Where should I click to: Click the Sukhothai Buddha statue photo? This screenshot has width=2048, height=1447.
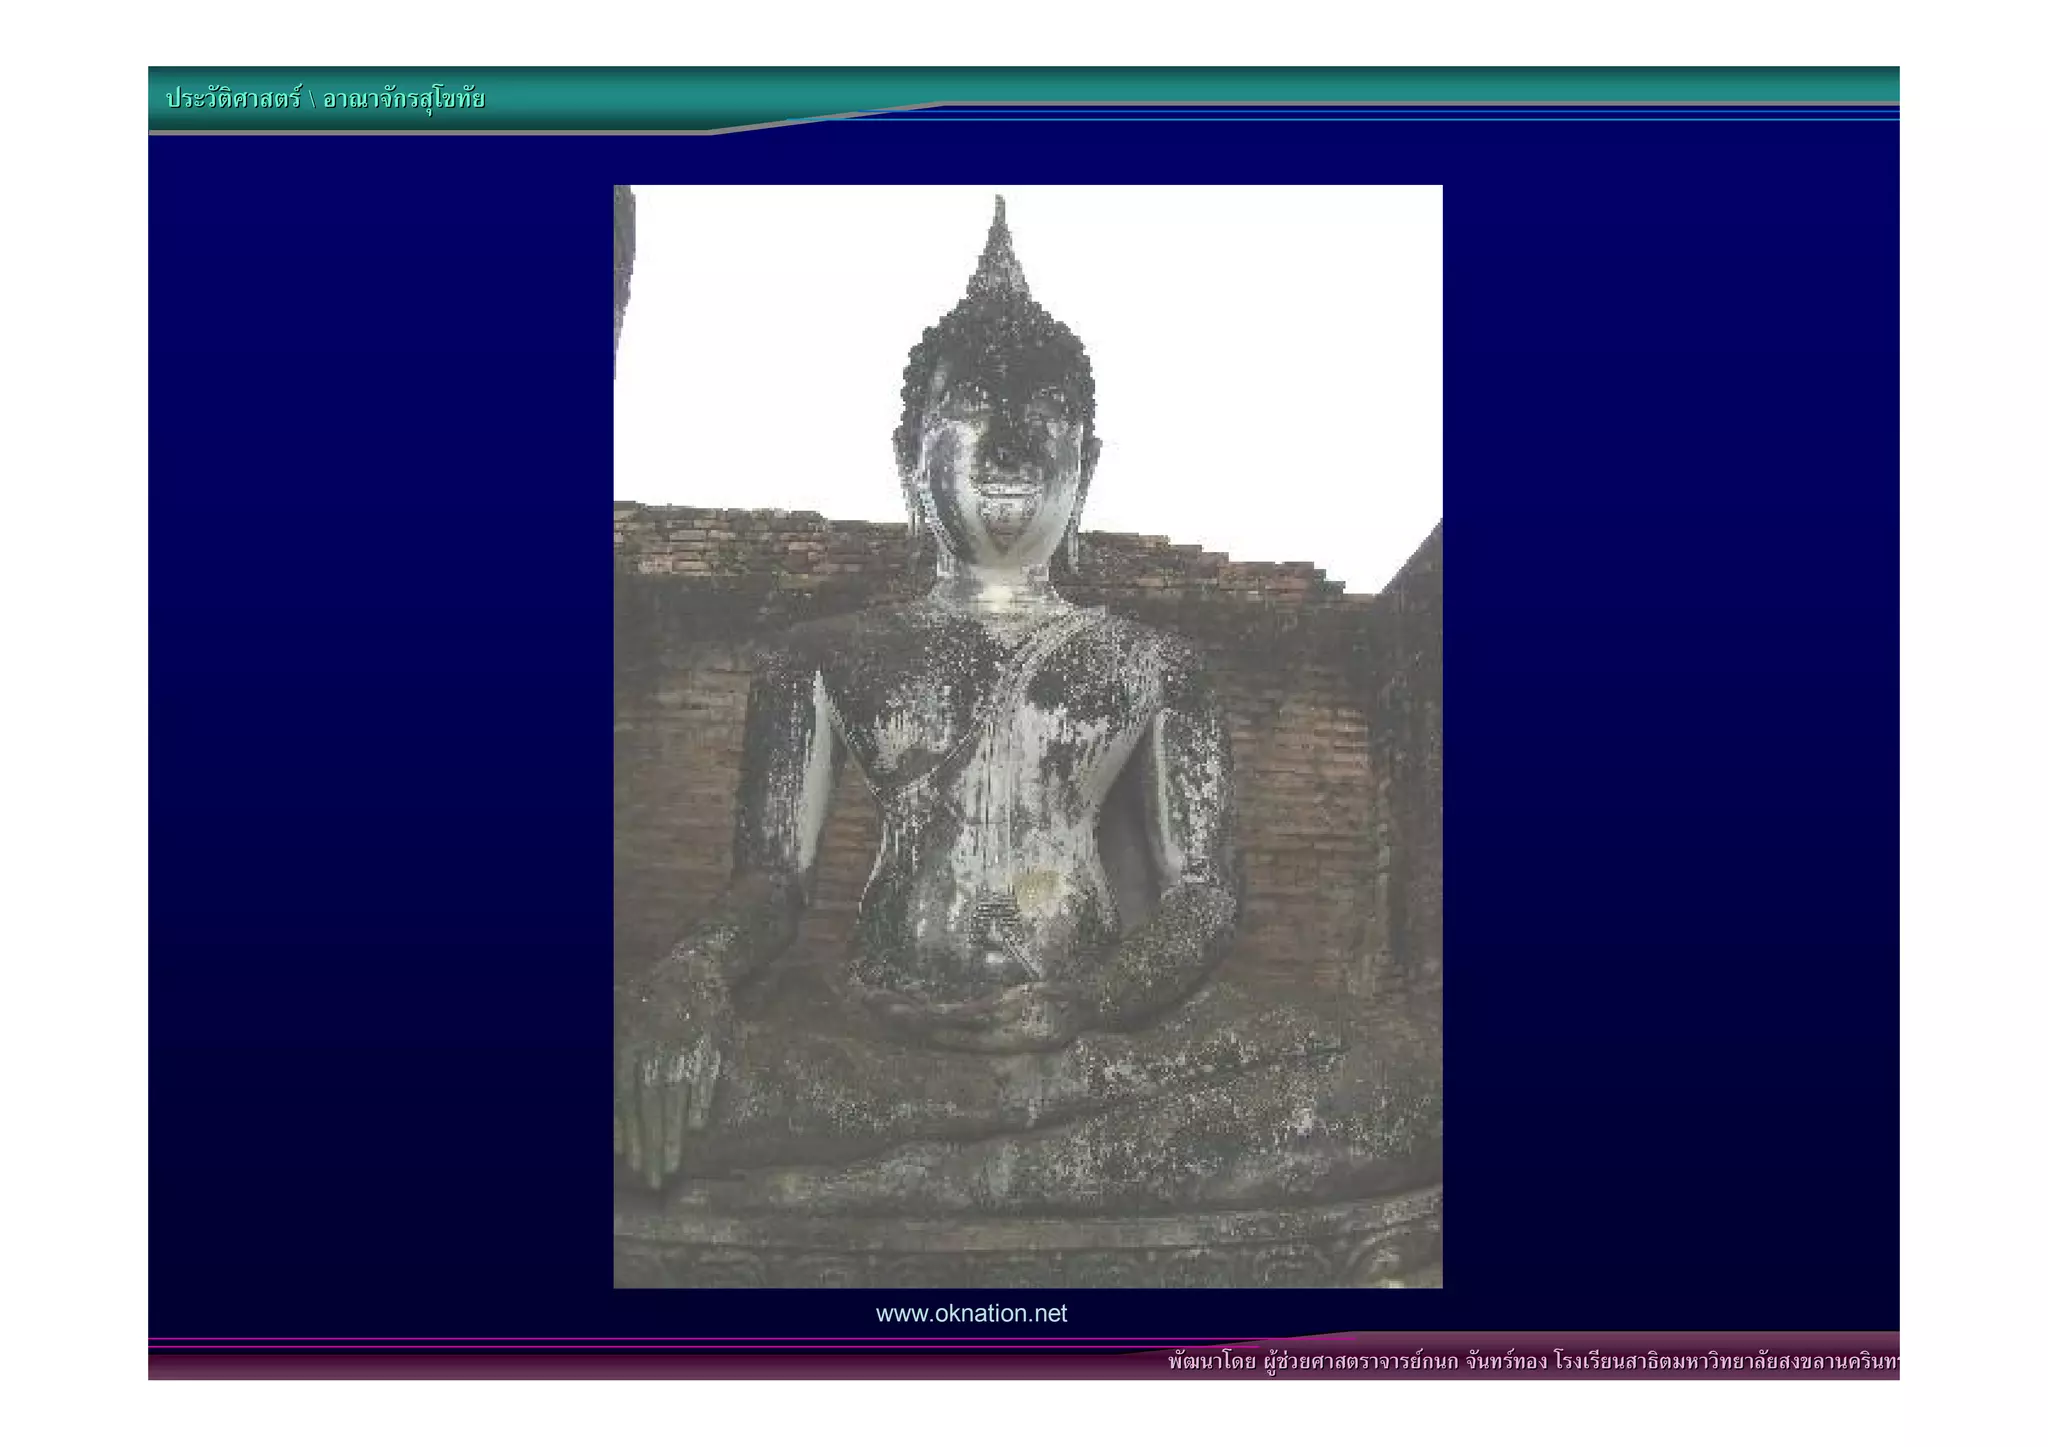(1027, 736)
